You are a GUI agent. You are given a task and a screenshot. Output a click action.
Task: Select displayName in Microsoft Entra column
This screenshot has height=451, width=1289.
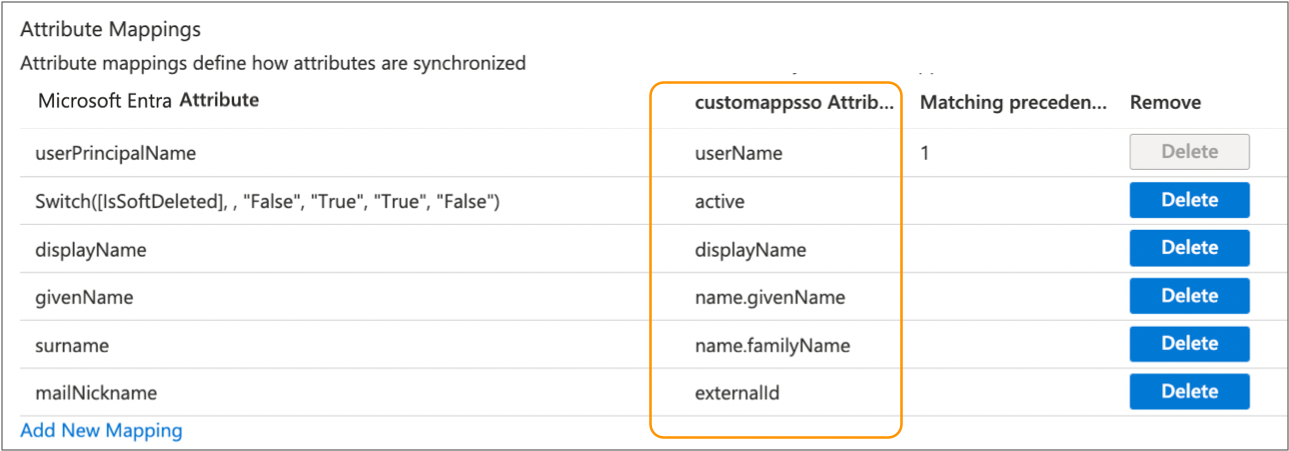point(90,250)
